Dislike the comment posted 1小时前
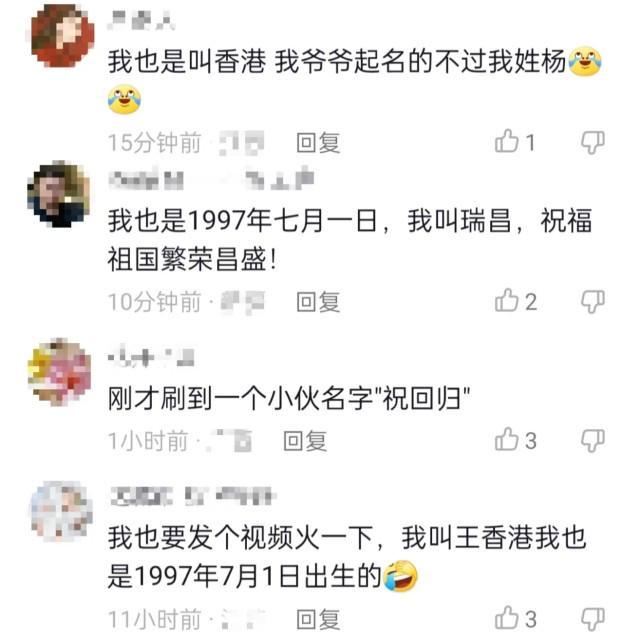641x641 pixels. (593, 441)
